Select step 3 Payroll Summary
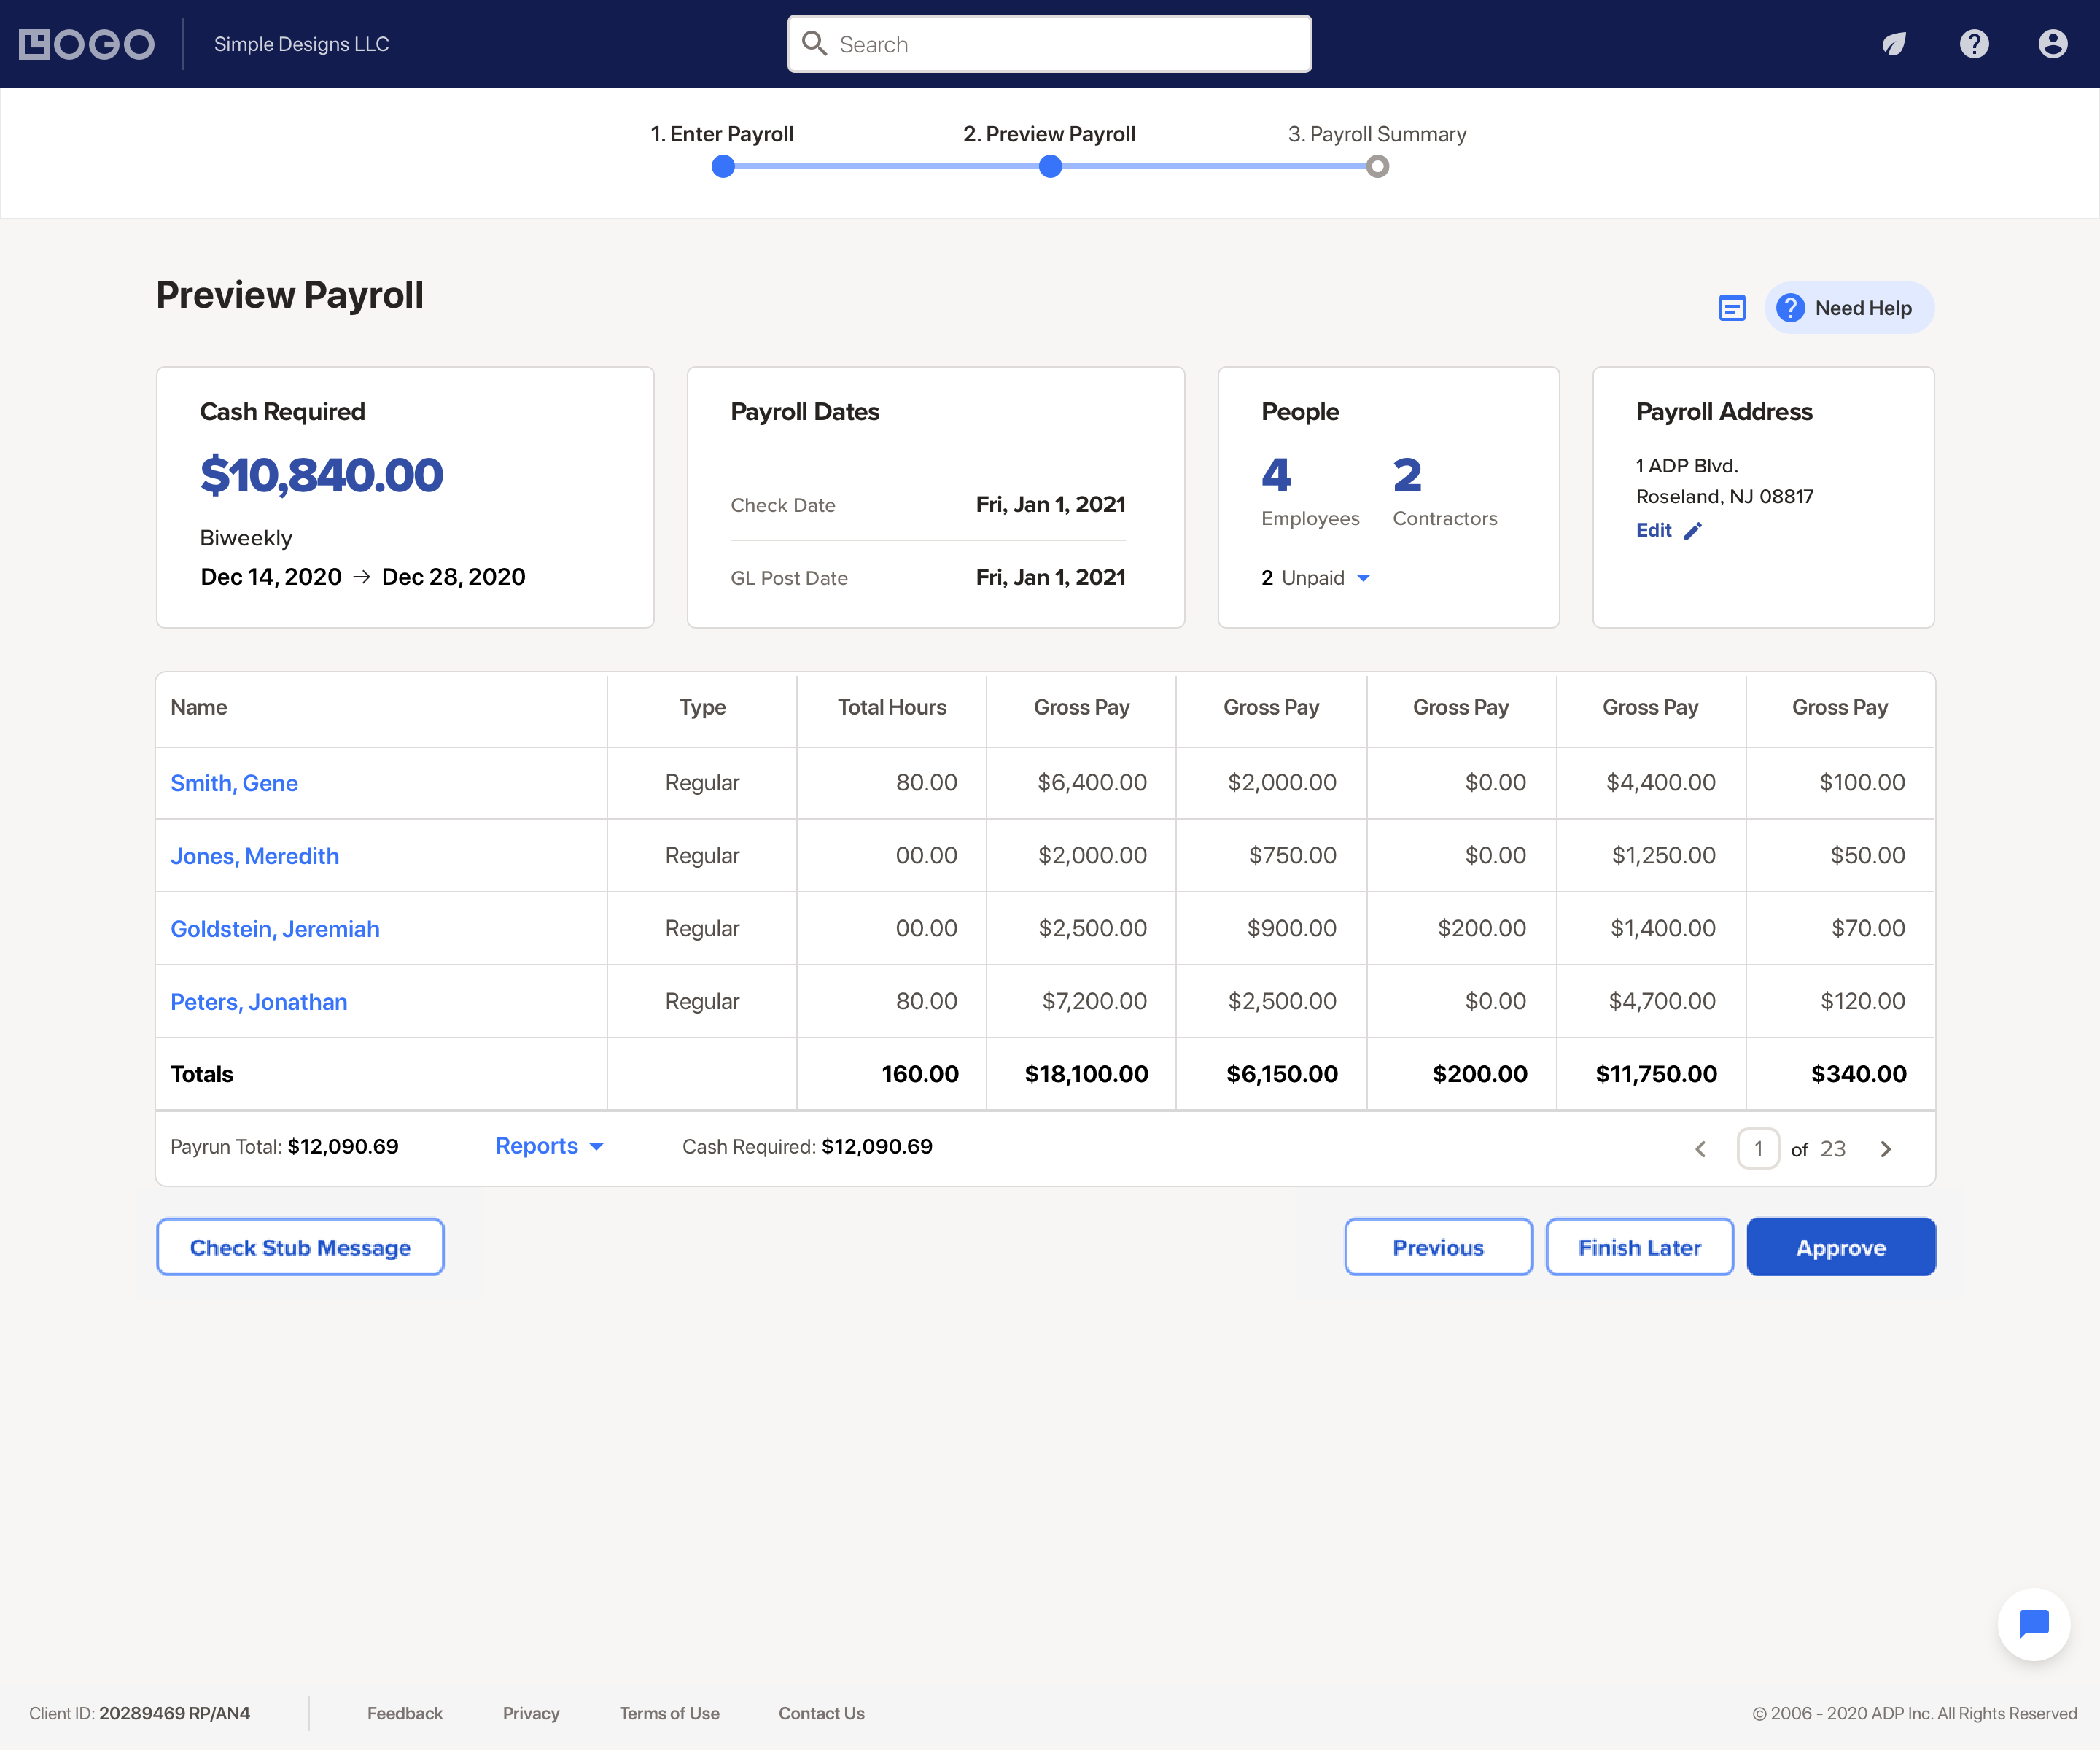 point(1376,134)
